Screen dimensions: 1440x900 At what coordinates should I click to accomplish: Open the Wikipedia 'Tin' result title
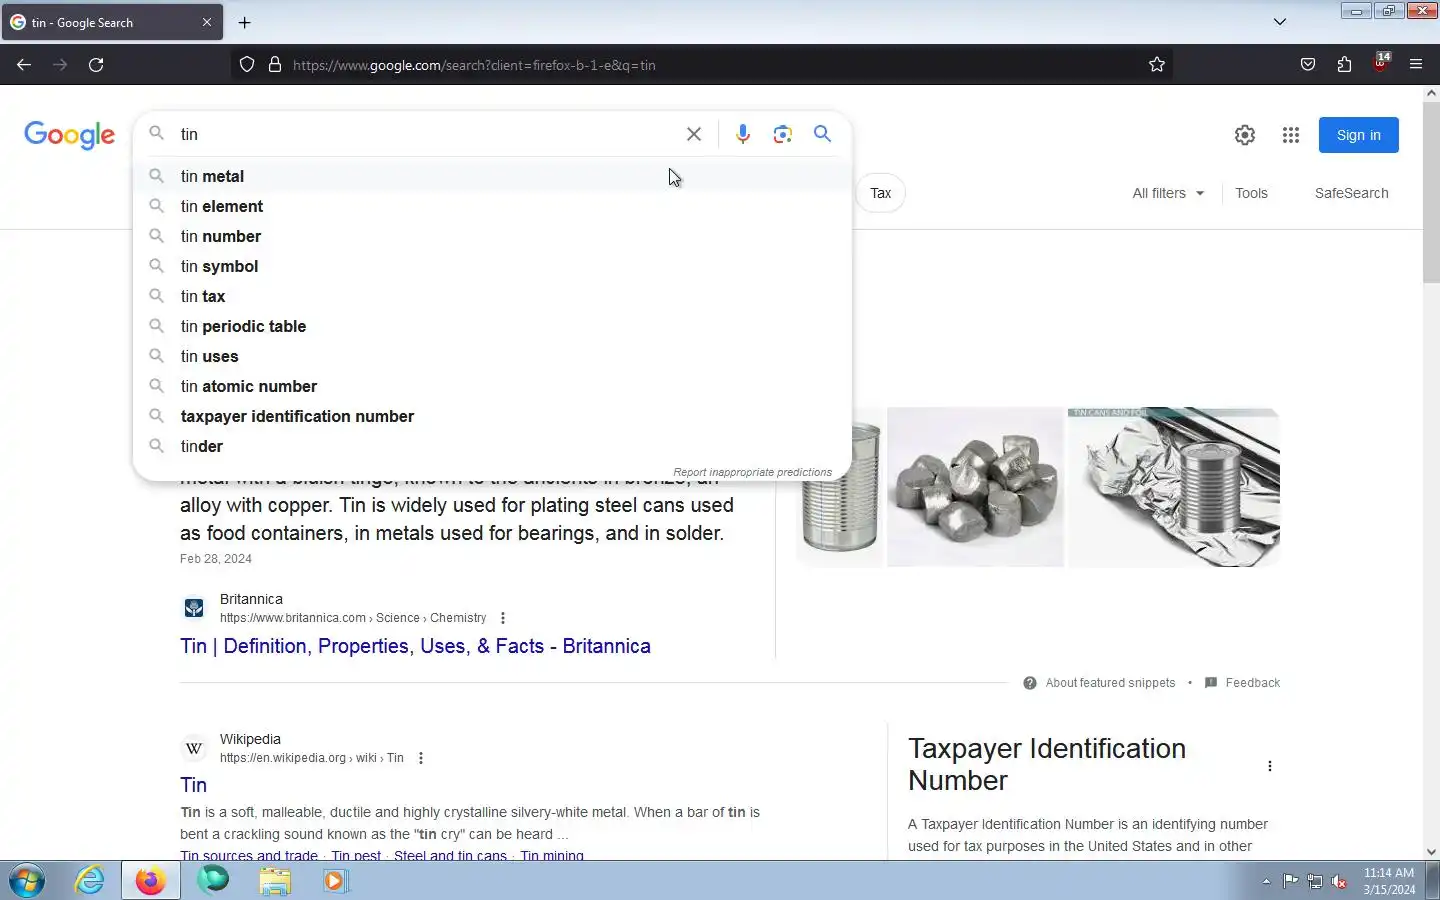[x=193, y=785]
